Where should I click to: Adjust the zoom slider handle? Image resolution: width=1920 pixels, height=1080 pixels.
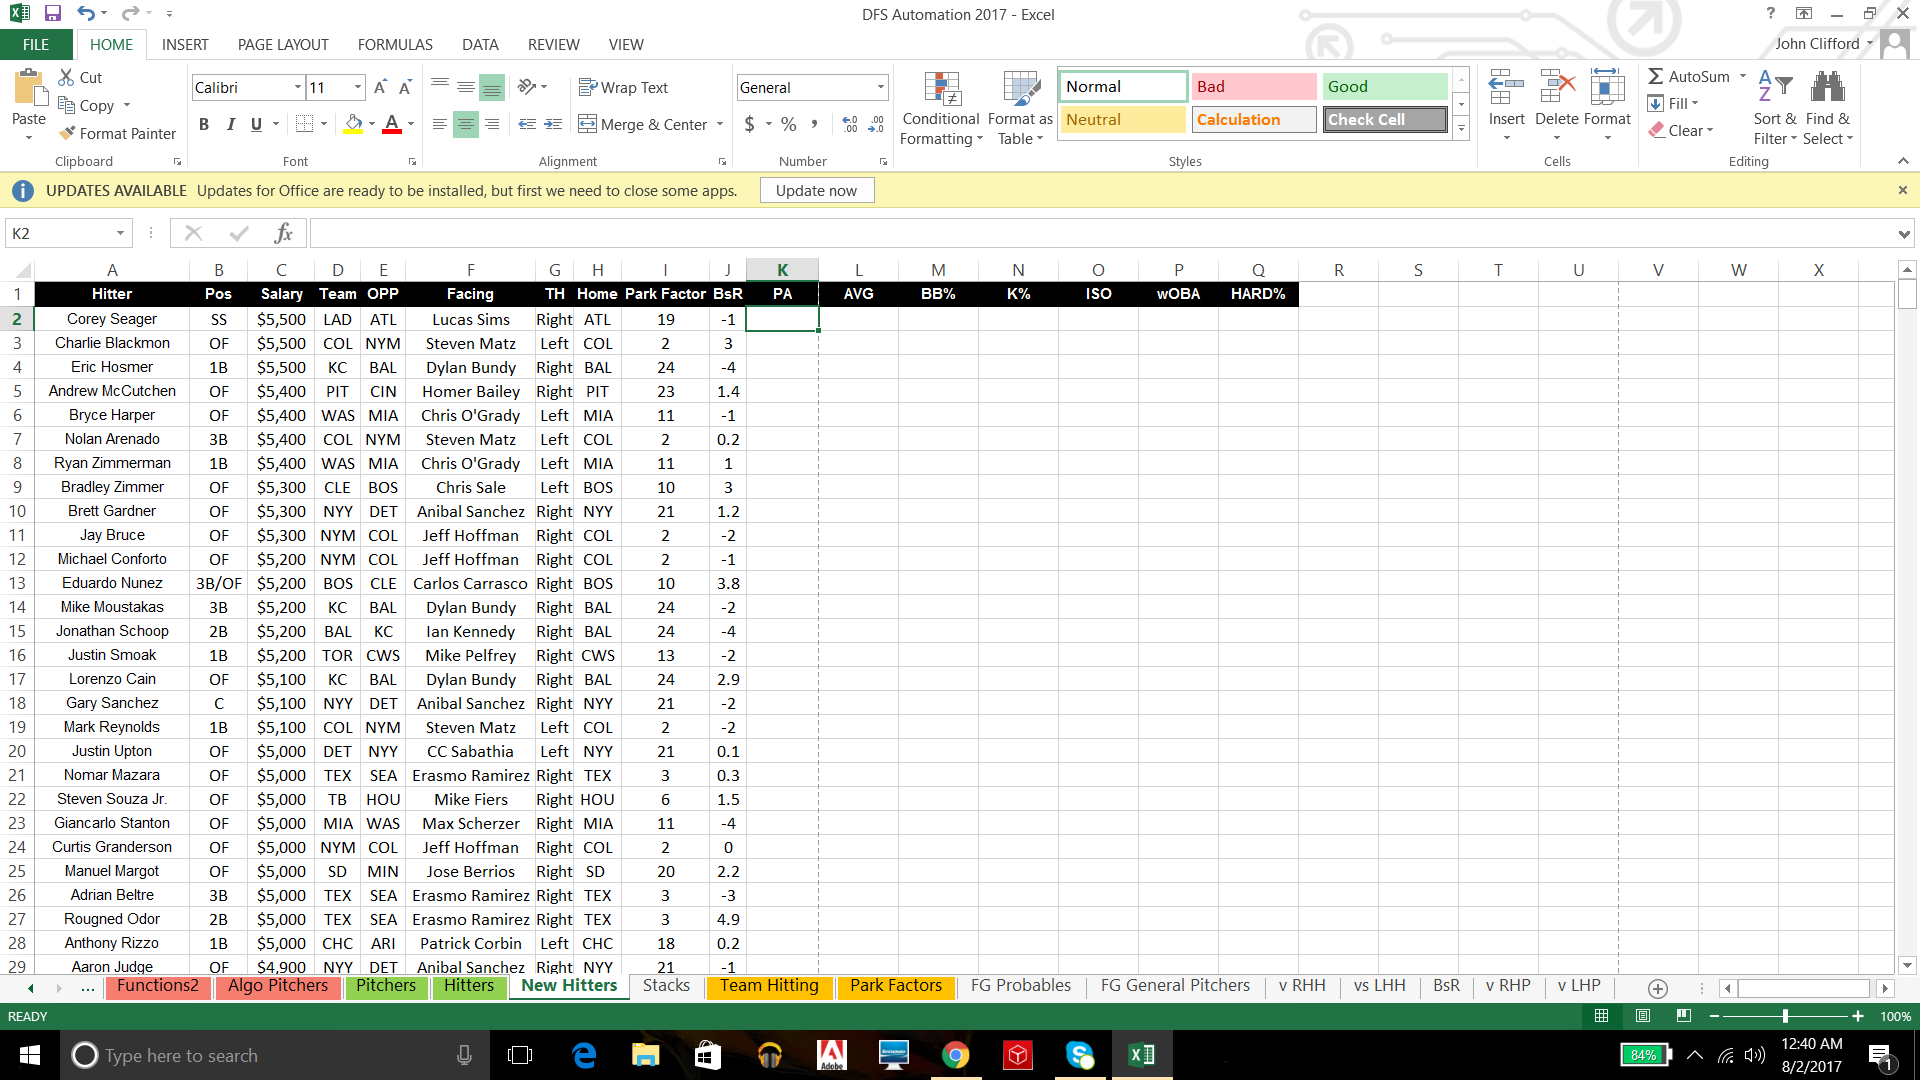tap(1785, 1016)
